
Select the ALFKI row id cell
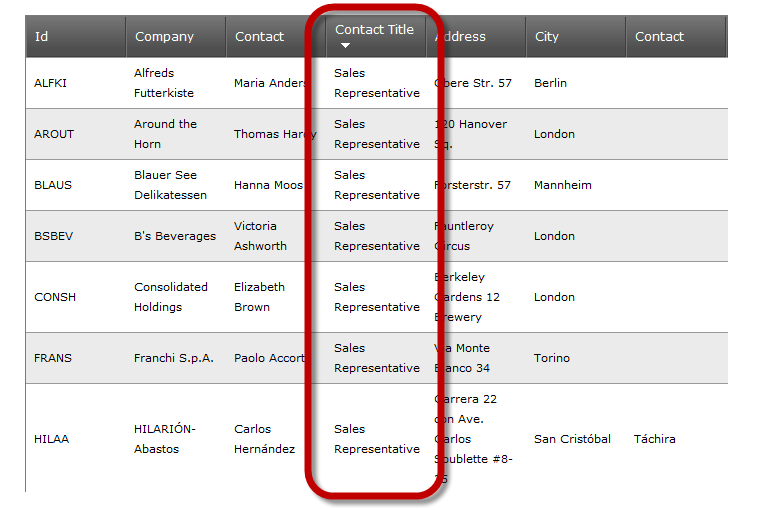50,83
